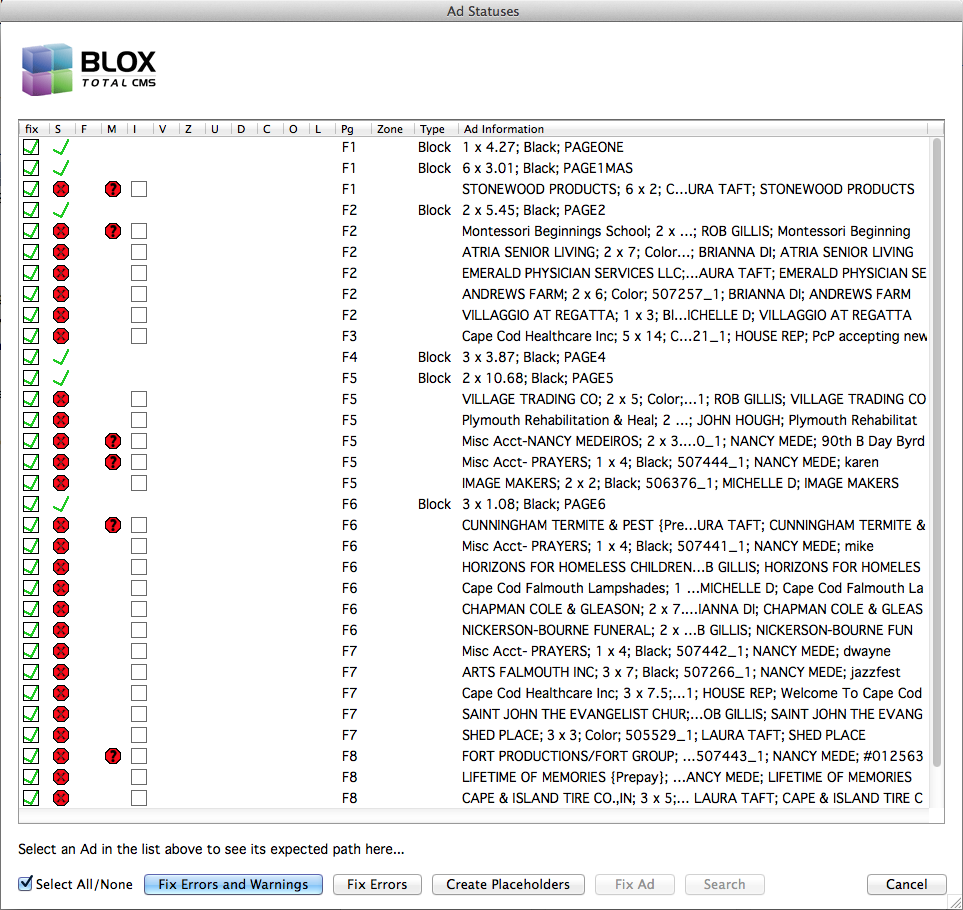Toggle fix checkbox for Cape Cod Falmouth Lampshades
Image resolution: width=963 pixels, height=910 pixels.
pos(31,588)
